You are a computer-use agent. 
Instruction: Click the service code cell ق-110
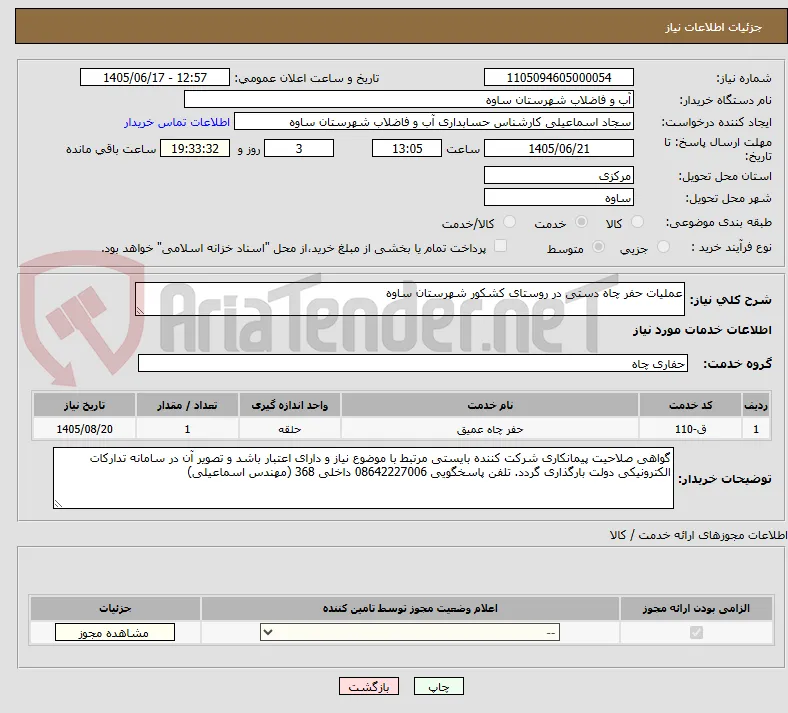pyautogui.click(x=691, y=429)
